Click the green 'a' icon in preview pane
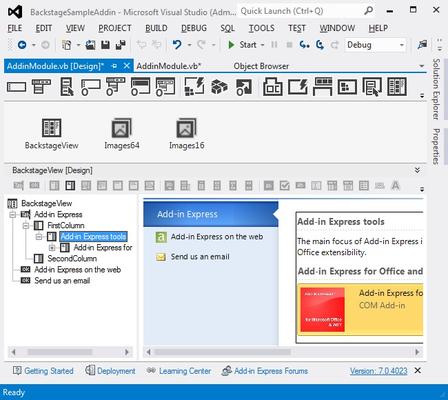The image size is (448, 400). 161,237
